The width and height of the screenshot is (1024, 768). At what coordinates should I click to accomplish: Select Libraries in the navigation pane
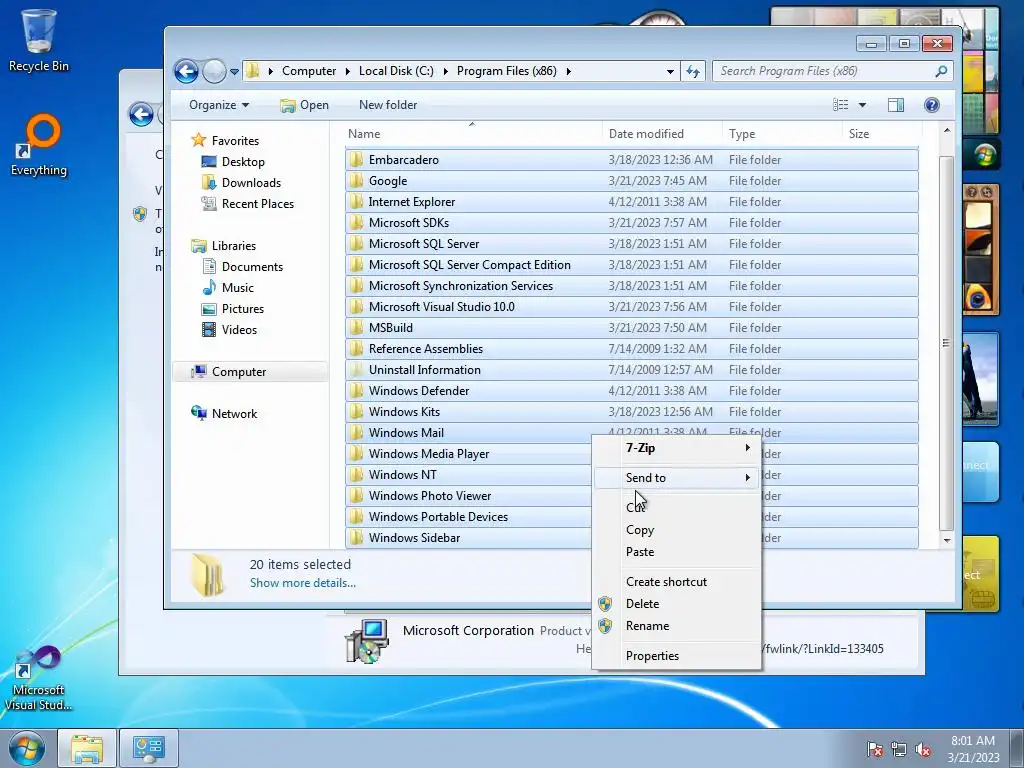click(x=224, y=246)
